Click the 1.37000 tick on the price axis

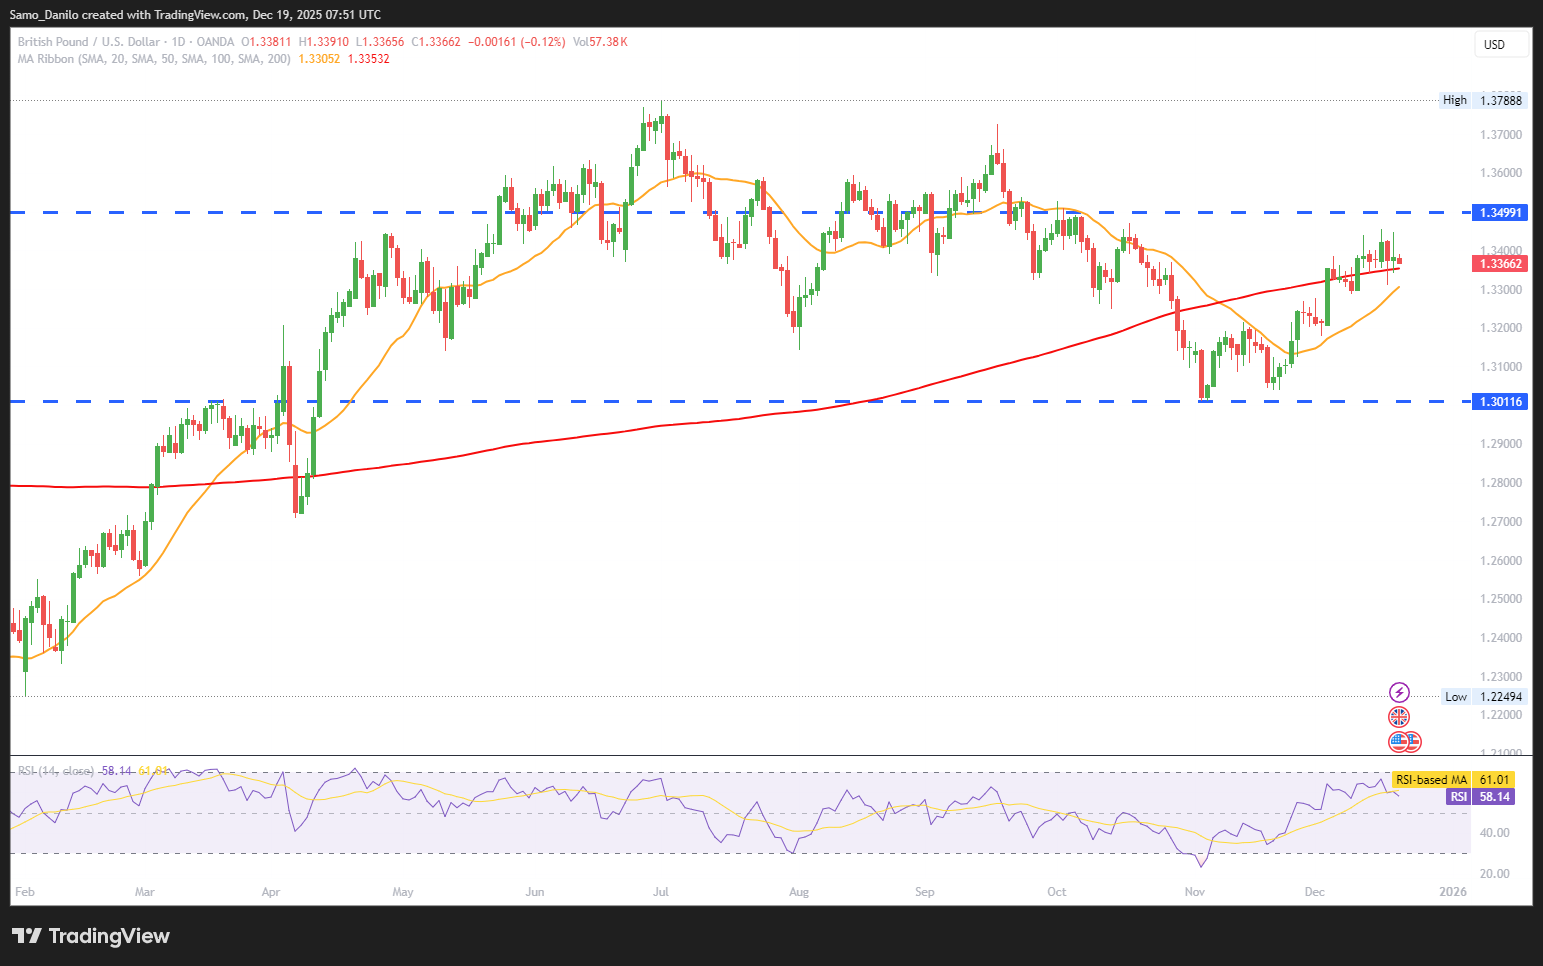tap(1500, 135)
